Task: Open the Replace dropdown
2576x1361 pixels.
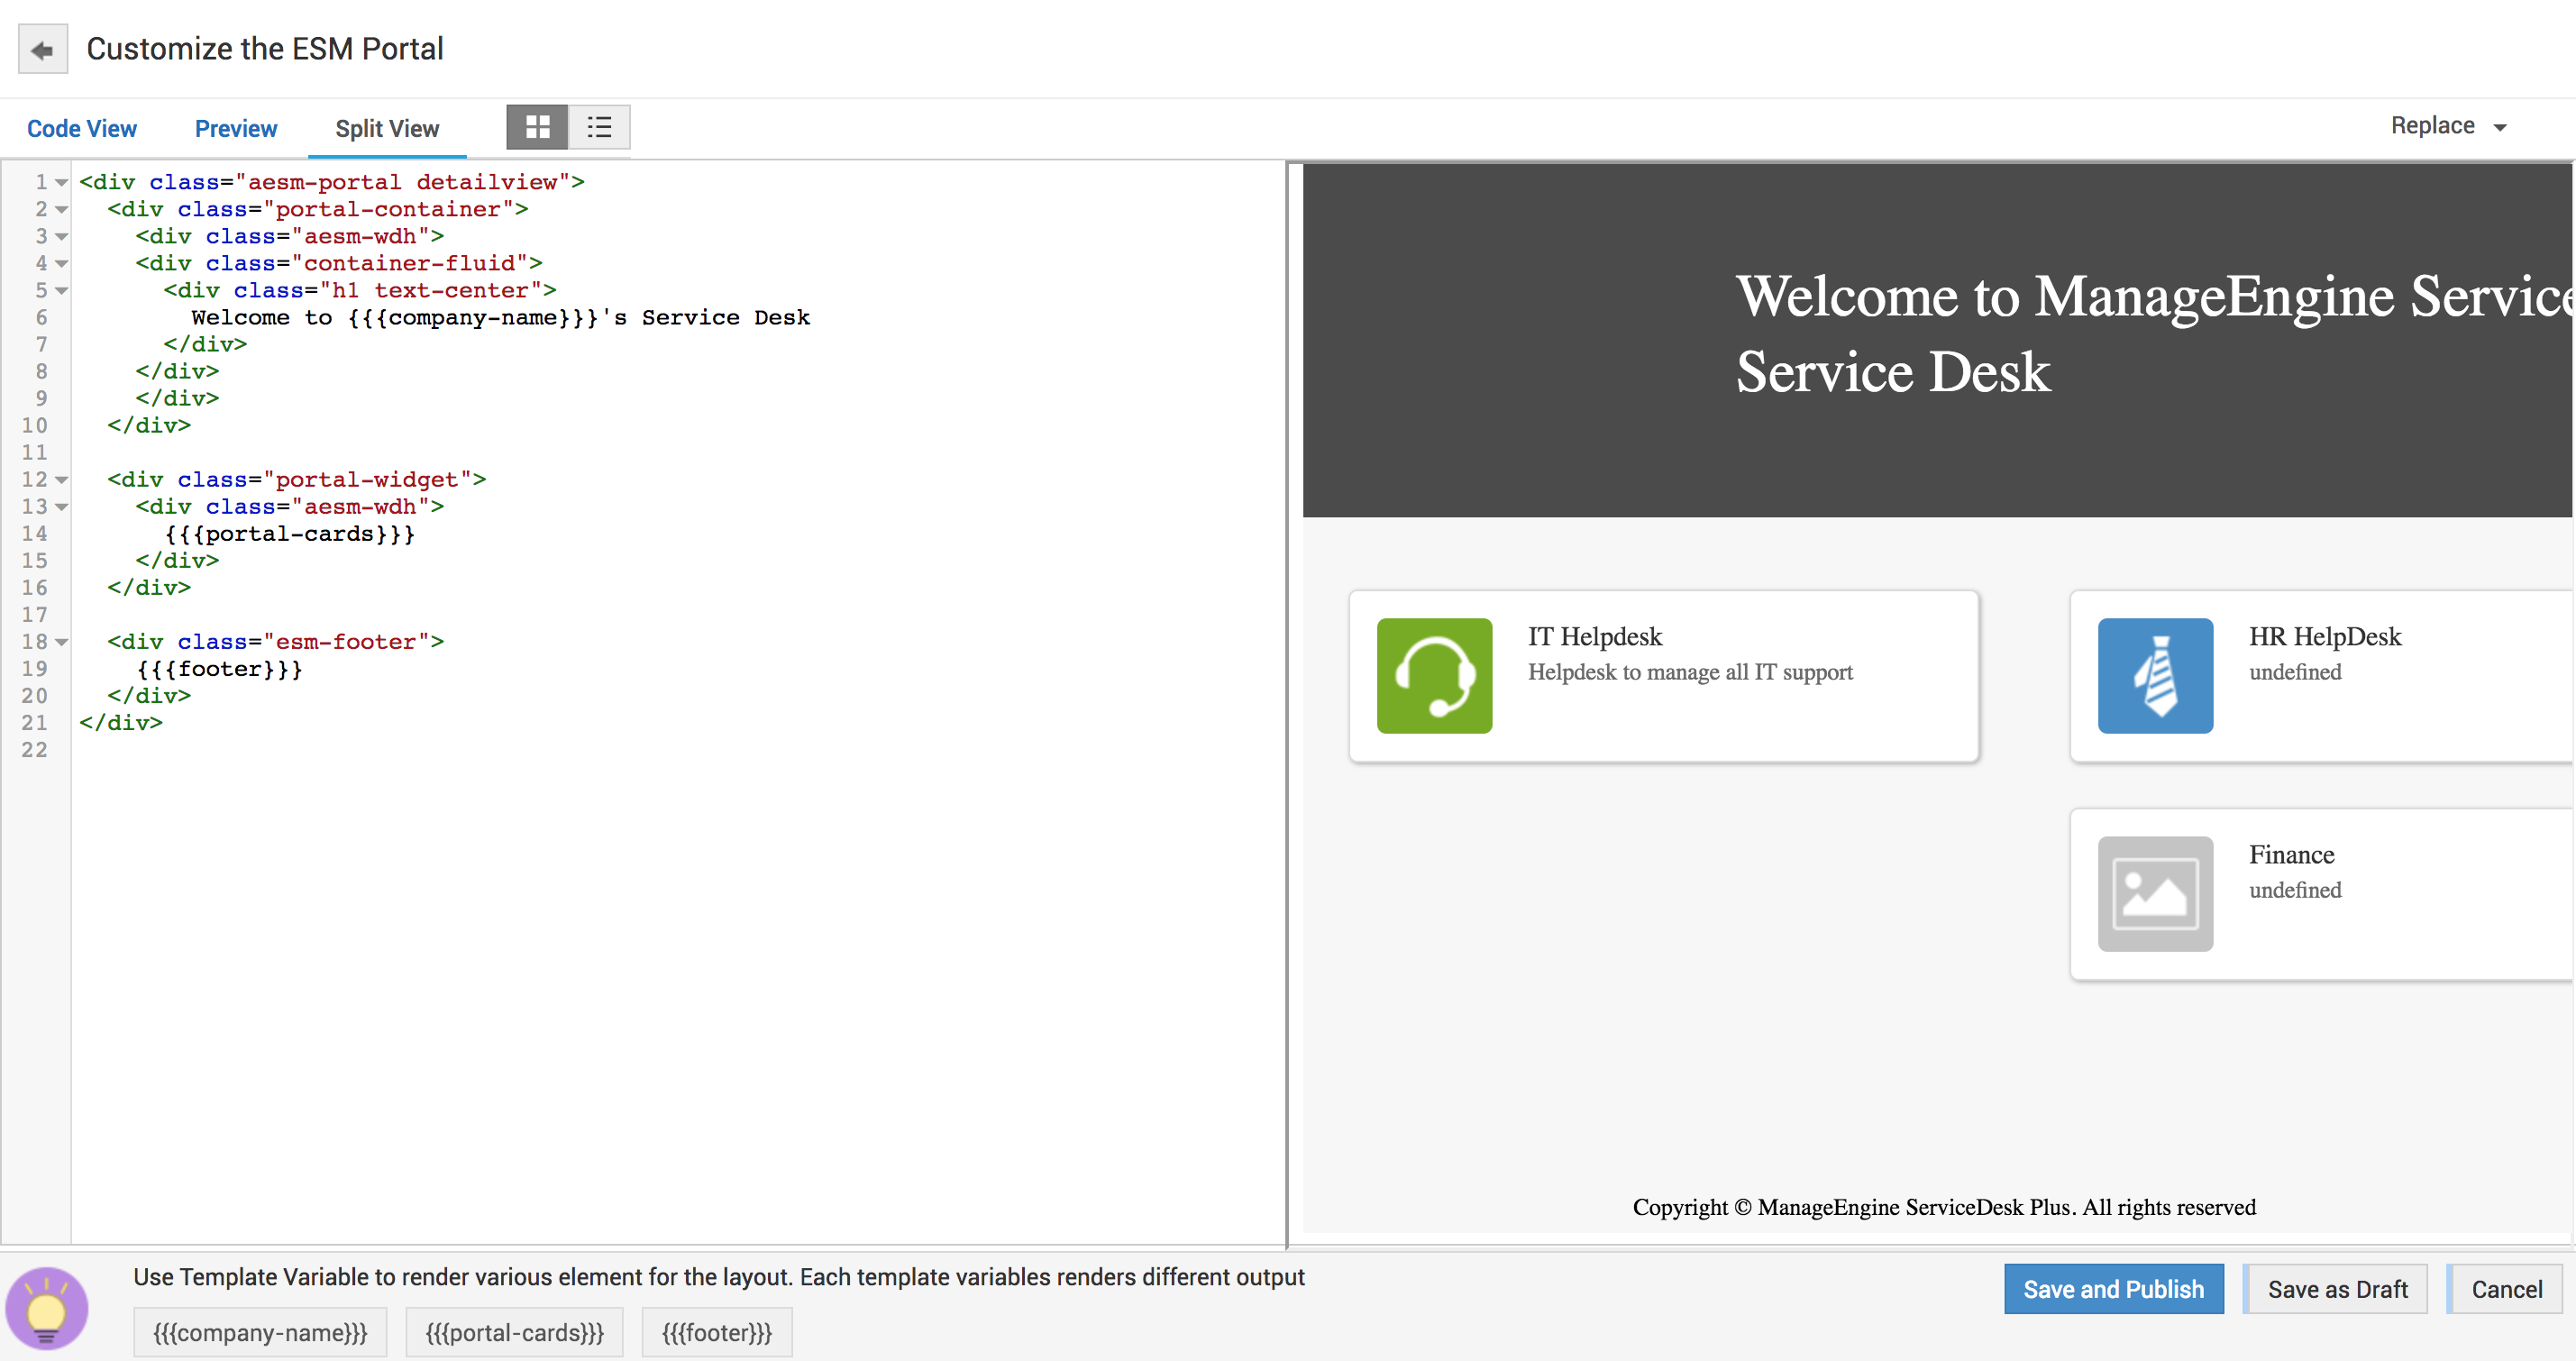Action: [x=2448, y=126]
